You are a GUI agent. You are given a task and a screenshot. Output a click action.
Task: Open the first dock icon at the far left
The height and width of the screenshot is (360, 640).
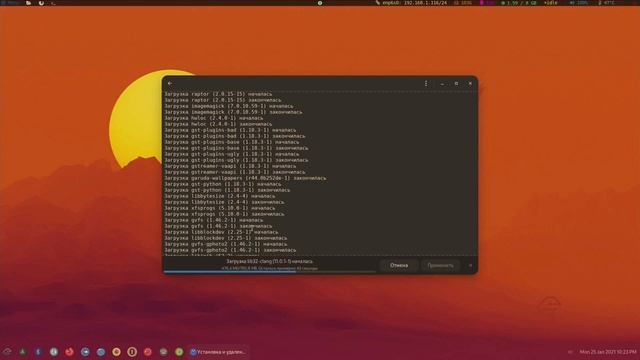pyautogui.click(x=7, y=351)
